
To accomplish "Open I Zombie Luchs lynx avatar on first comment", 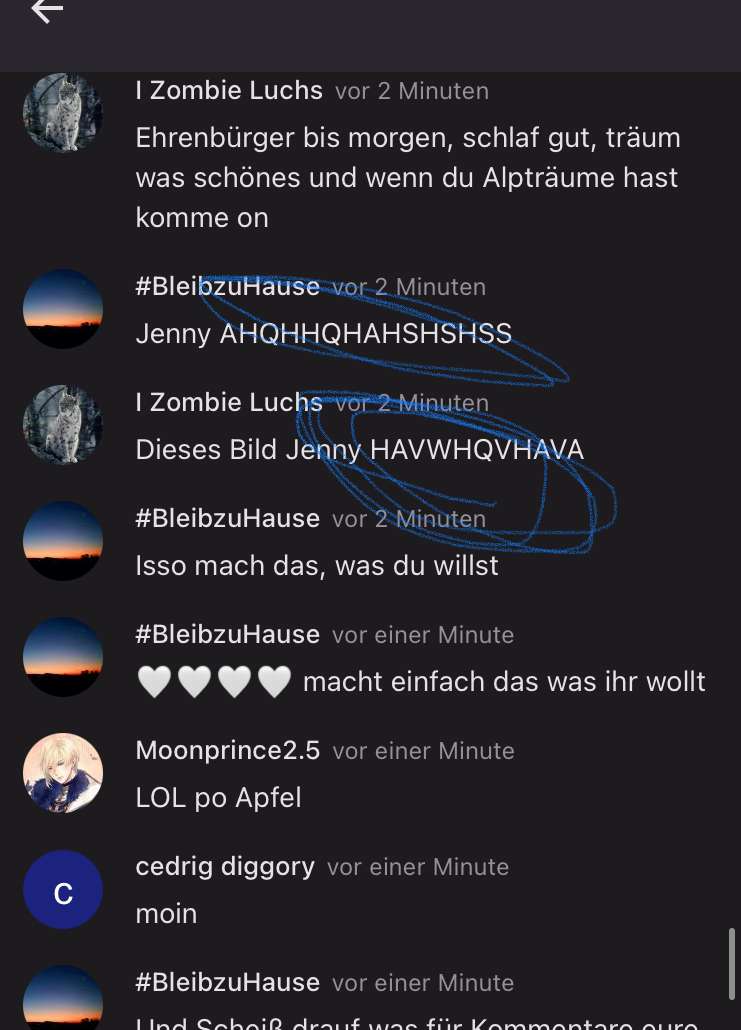I will pyautogui.click(x=63, y=113).
